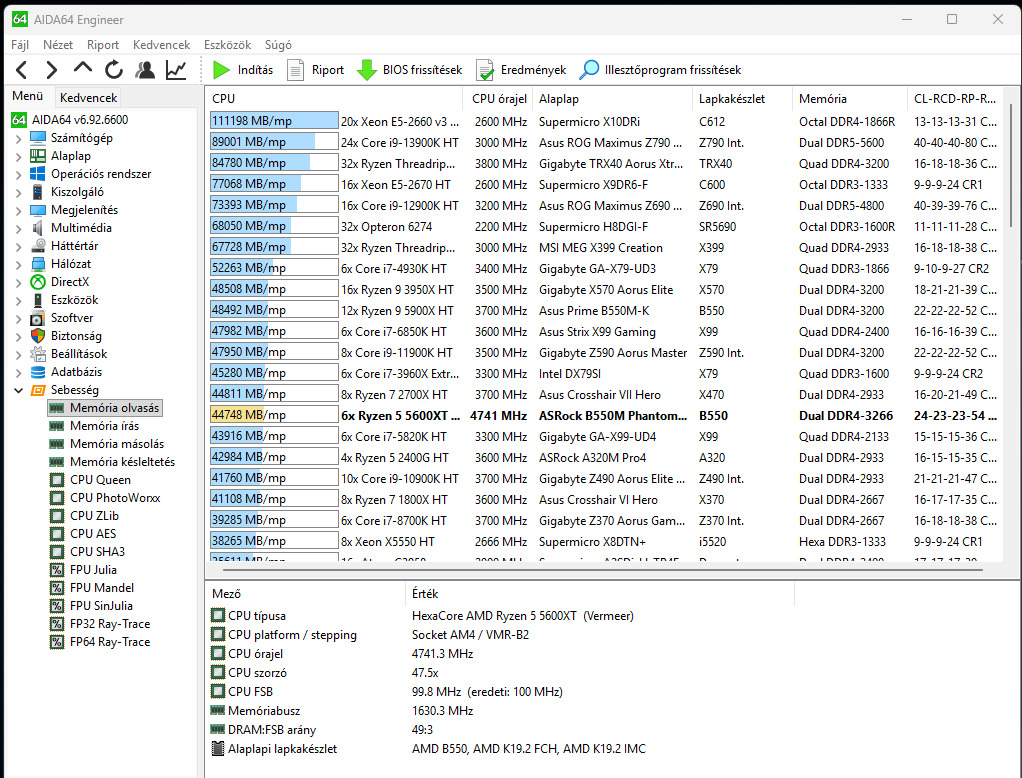Expand the Hálózat tree node
This screenshot has height=778, width=1022.
tap(18, 264)
